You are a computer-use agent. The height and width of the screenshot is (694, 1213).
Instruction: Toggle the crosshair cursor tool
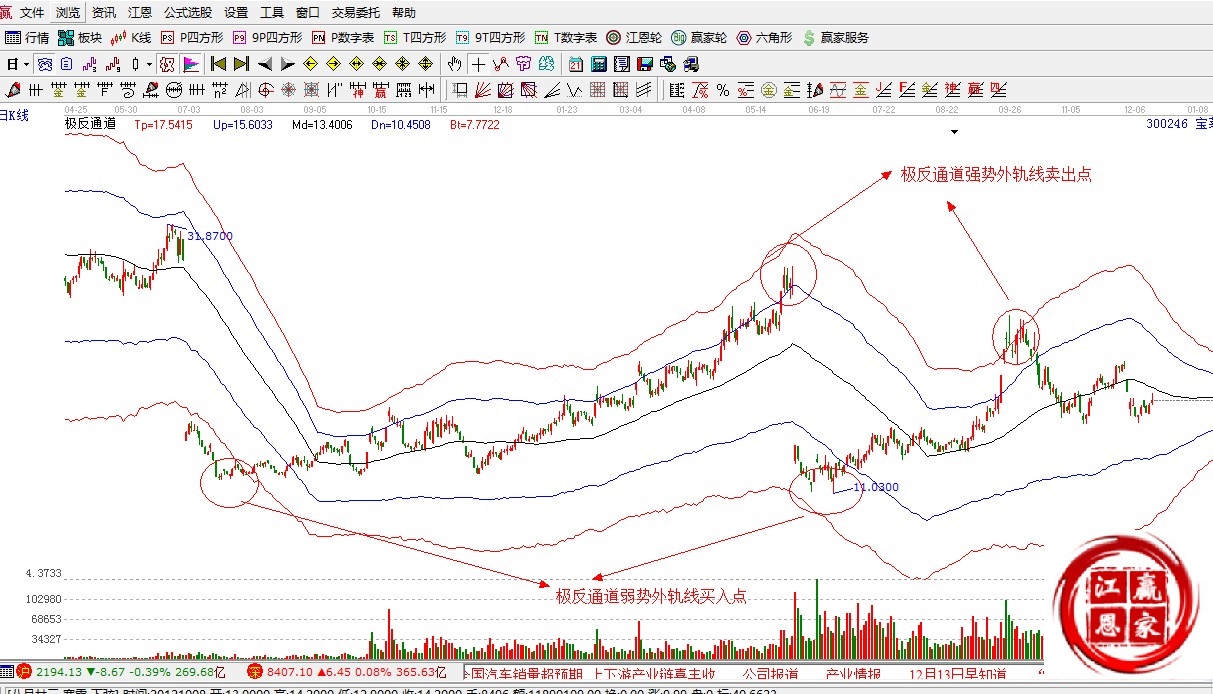coord(479,64)
